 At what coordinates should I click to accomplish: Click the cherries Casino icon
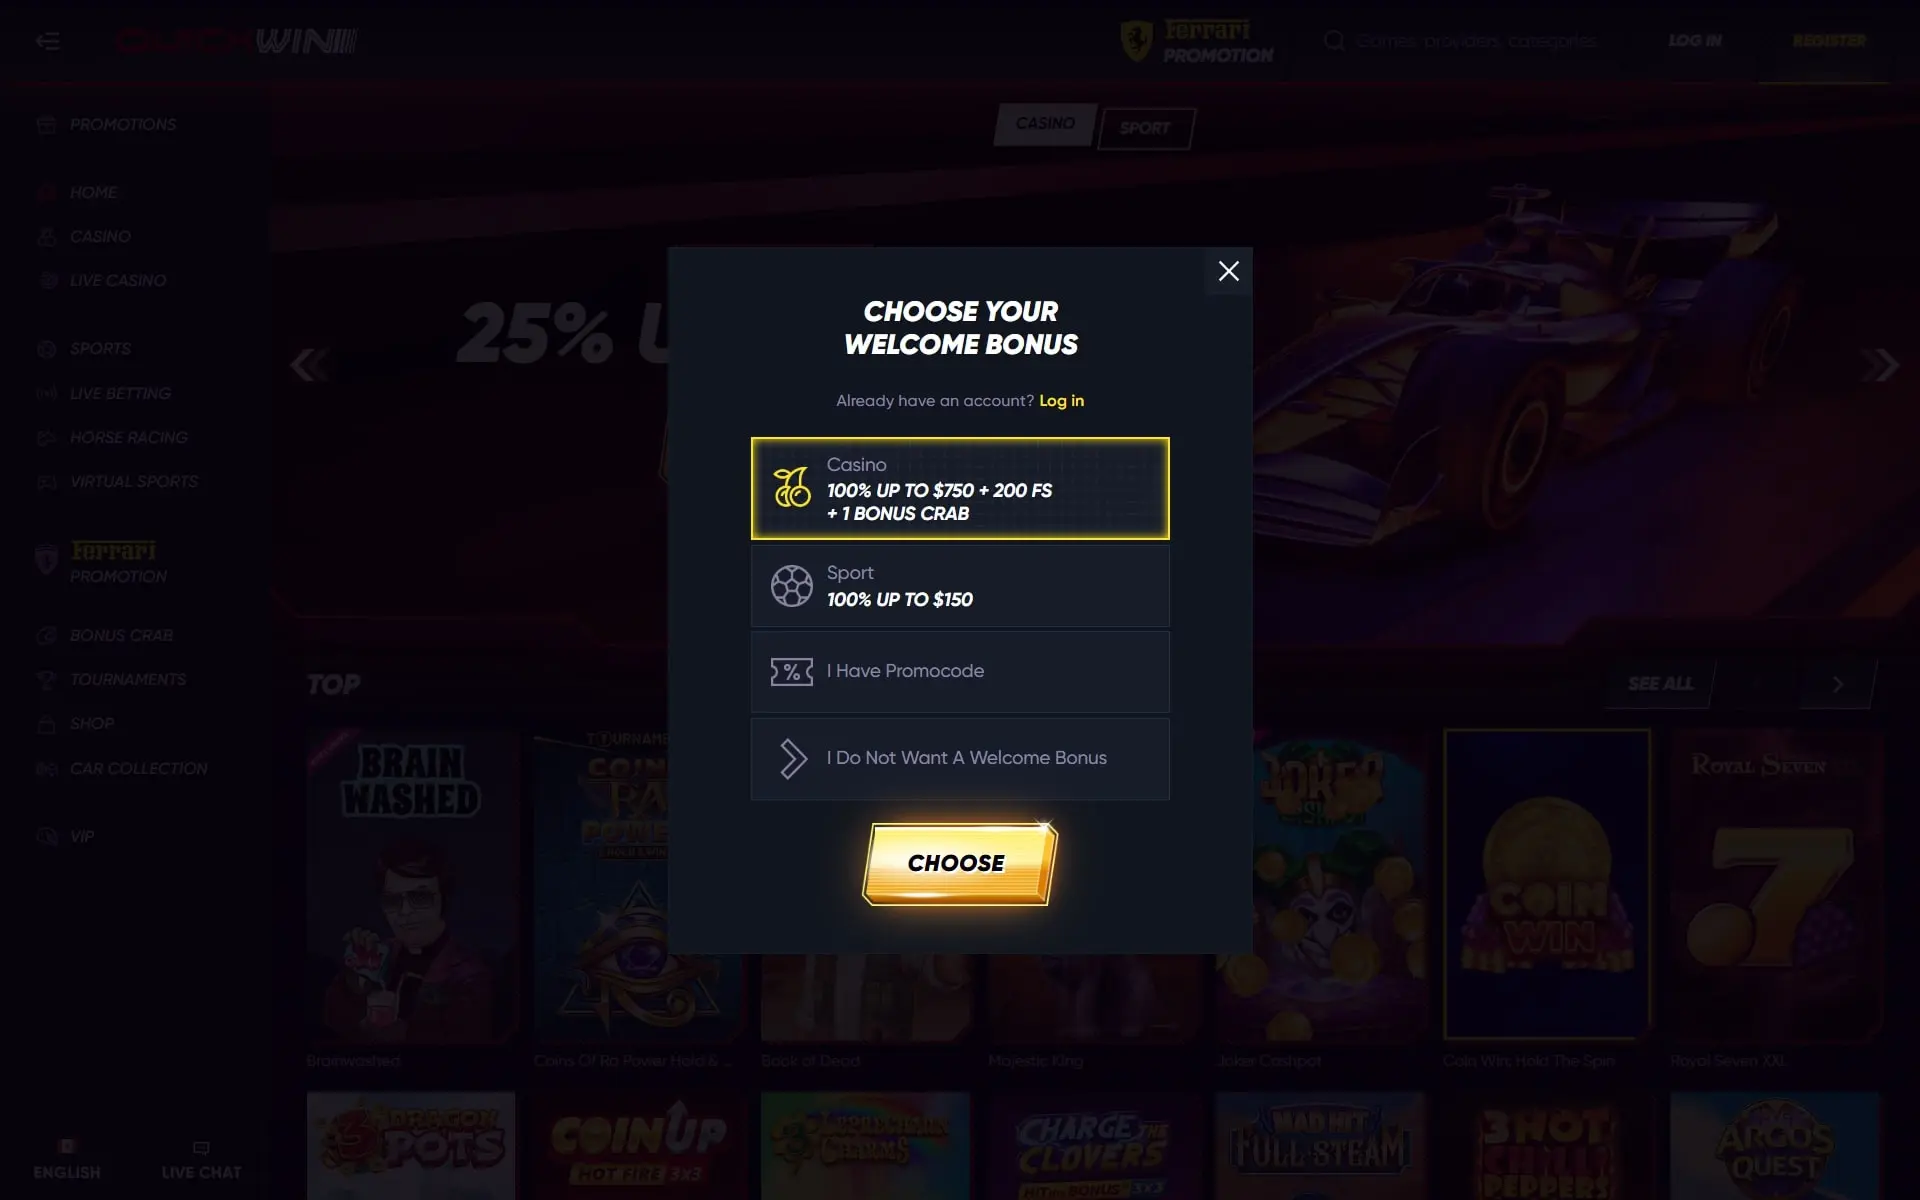(791, 487)
